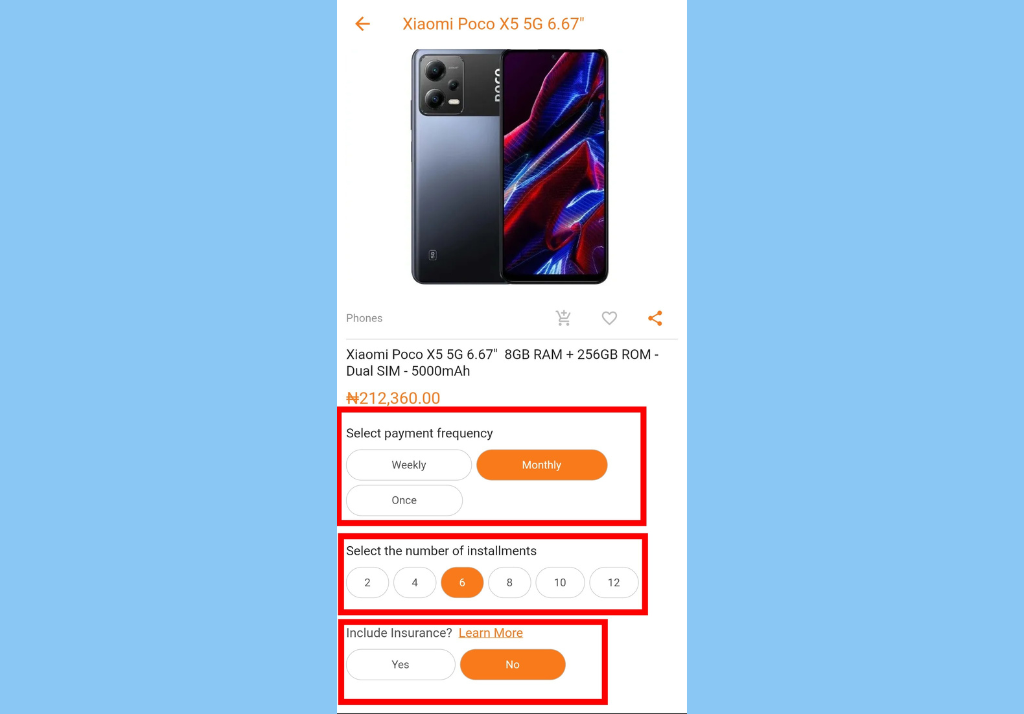Add phone to cart icon
The height and width of the screenshot is (714, 1024).
[563, 318]
